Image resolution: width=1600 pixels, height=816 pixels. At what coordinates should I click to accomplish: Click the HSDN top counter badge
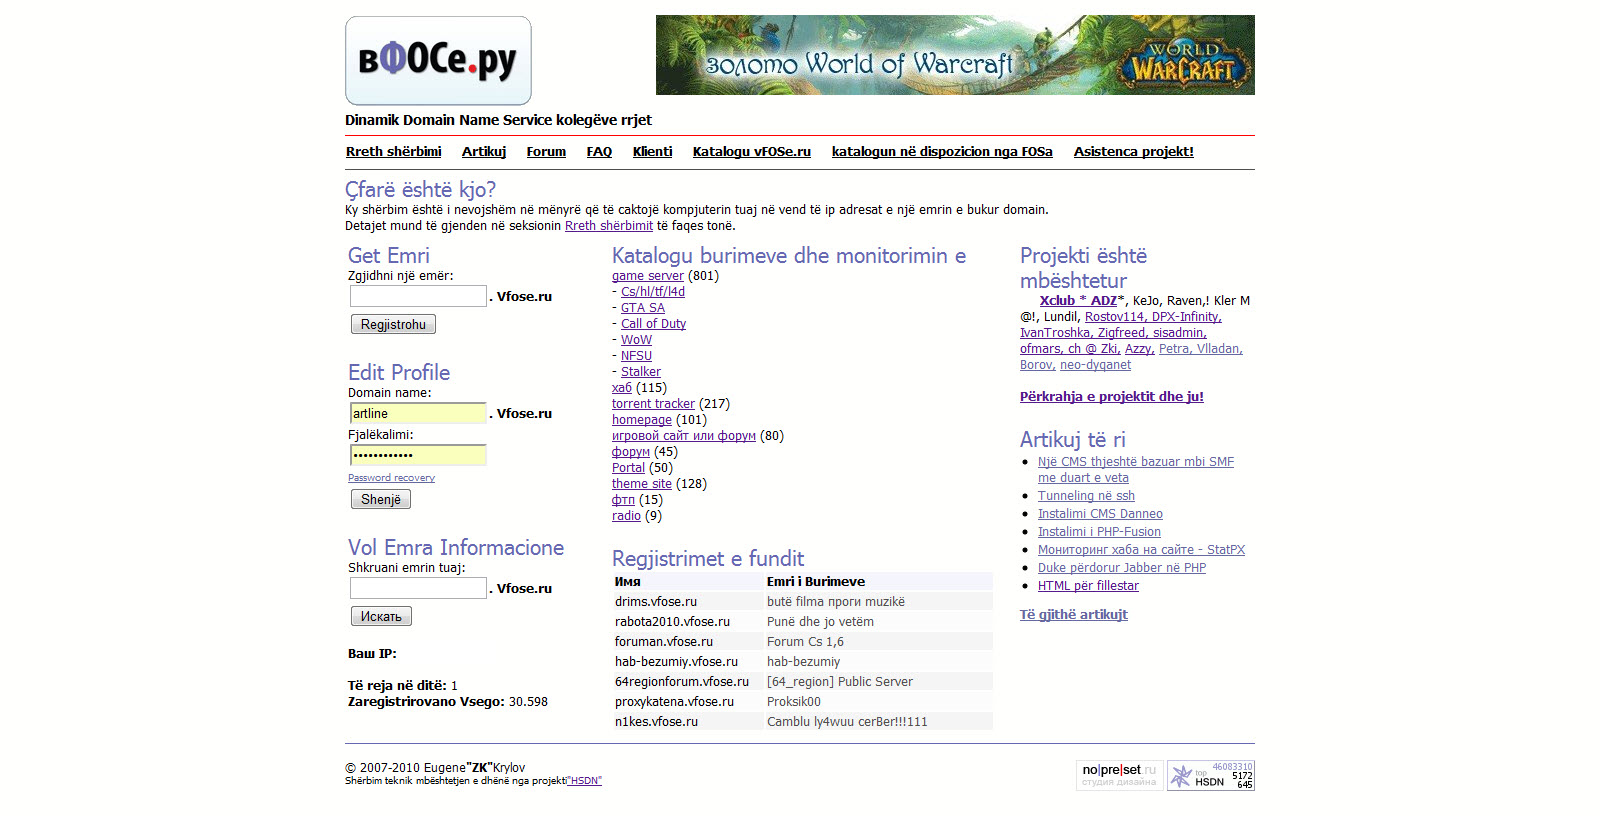pos(1210,776)
